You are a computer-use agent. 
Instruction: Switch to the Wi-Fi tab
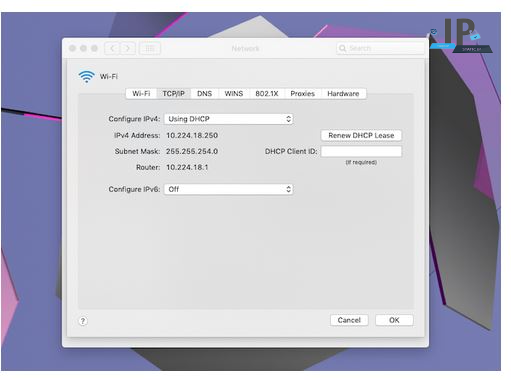tap(141, 94)
